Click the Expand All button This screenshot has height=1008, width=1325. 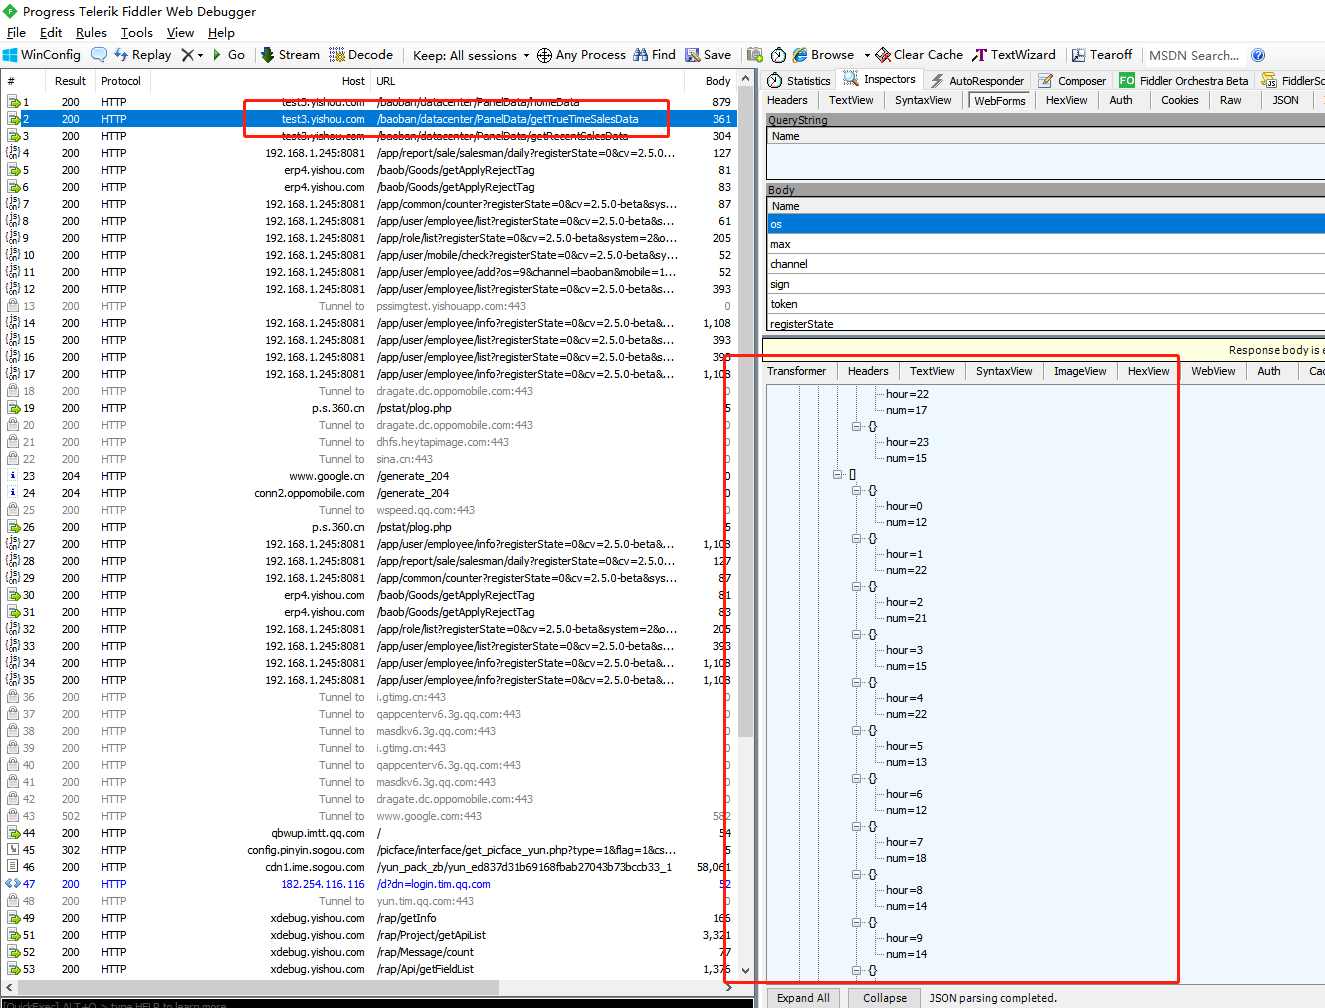pyautogui.click(x=803, y=998)
